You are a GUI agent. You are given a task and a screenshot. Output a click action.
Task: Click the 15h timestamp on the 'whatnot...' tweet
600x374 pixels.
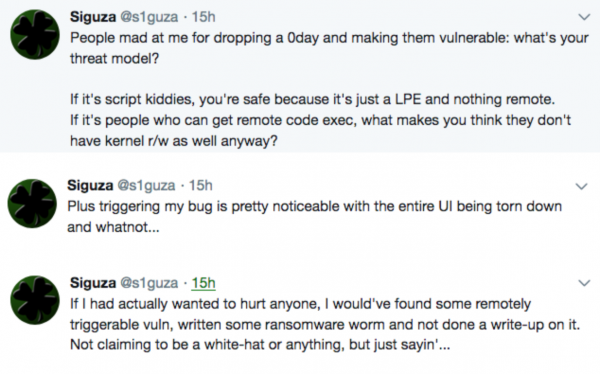(x=201, y=186)
